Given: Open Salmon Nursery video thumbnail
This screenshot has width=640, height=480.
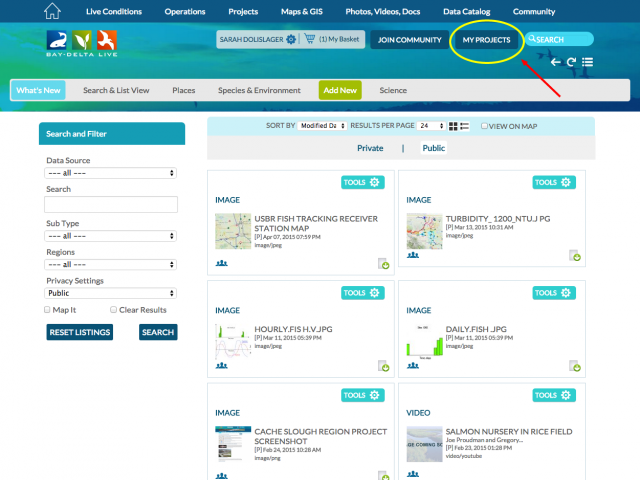Looking at the screenshot, I should click(424, 444).
